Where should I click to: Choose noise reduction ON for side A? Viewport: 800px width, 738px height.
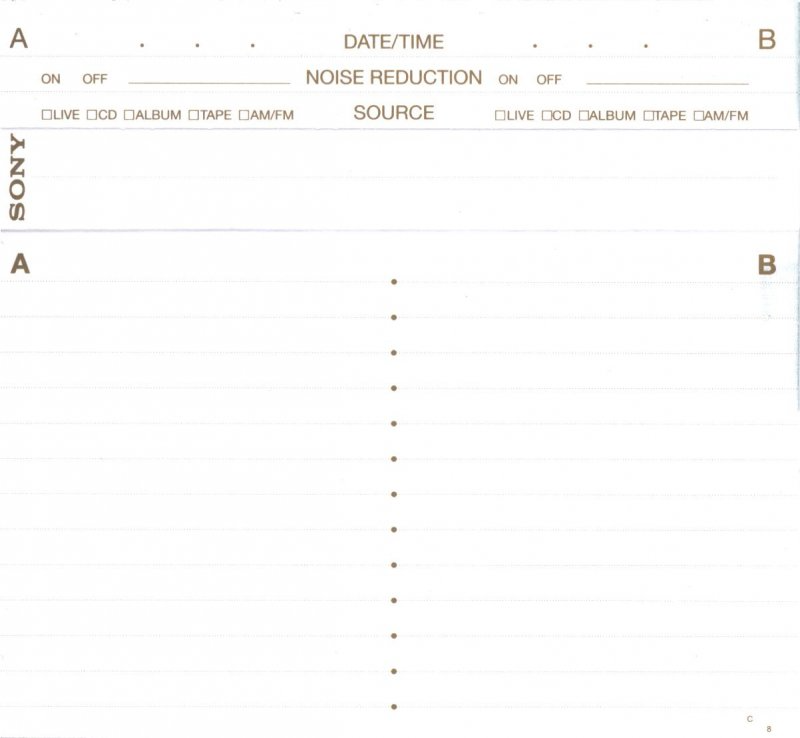51,79
